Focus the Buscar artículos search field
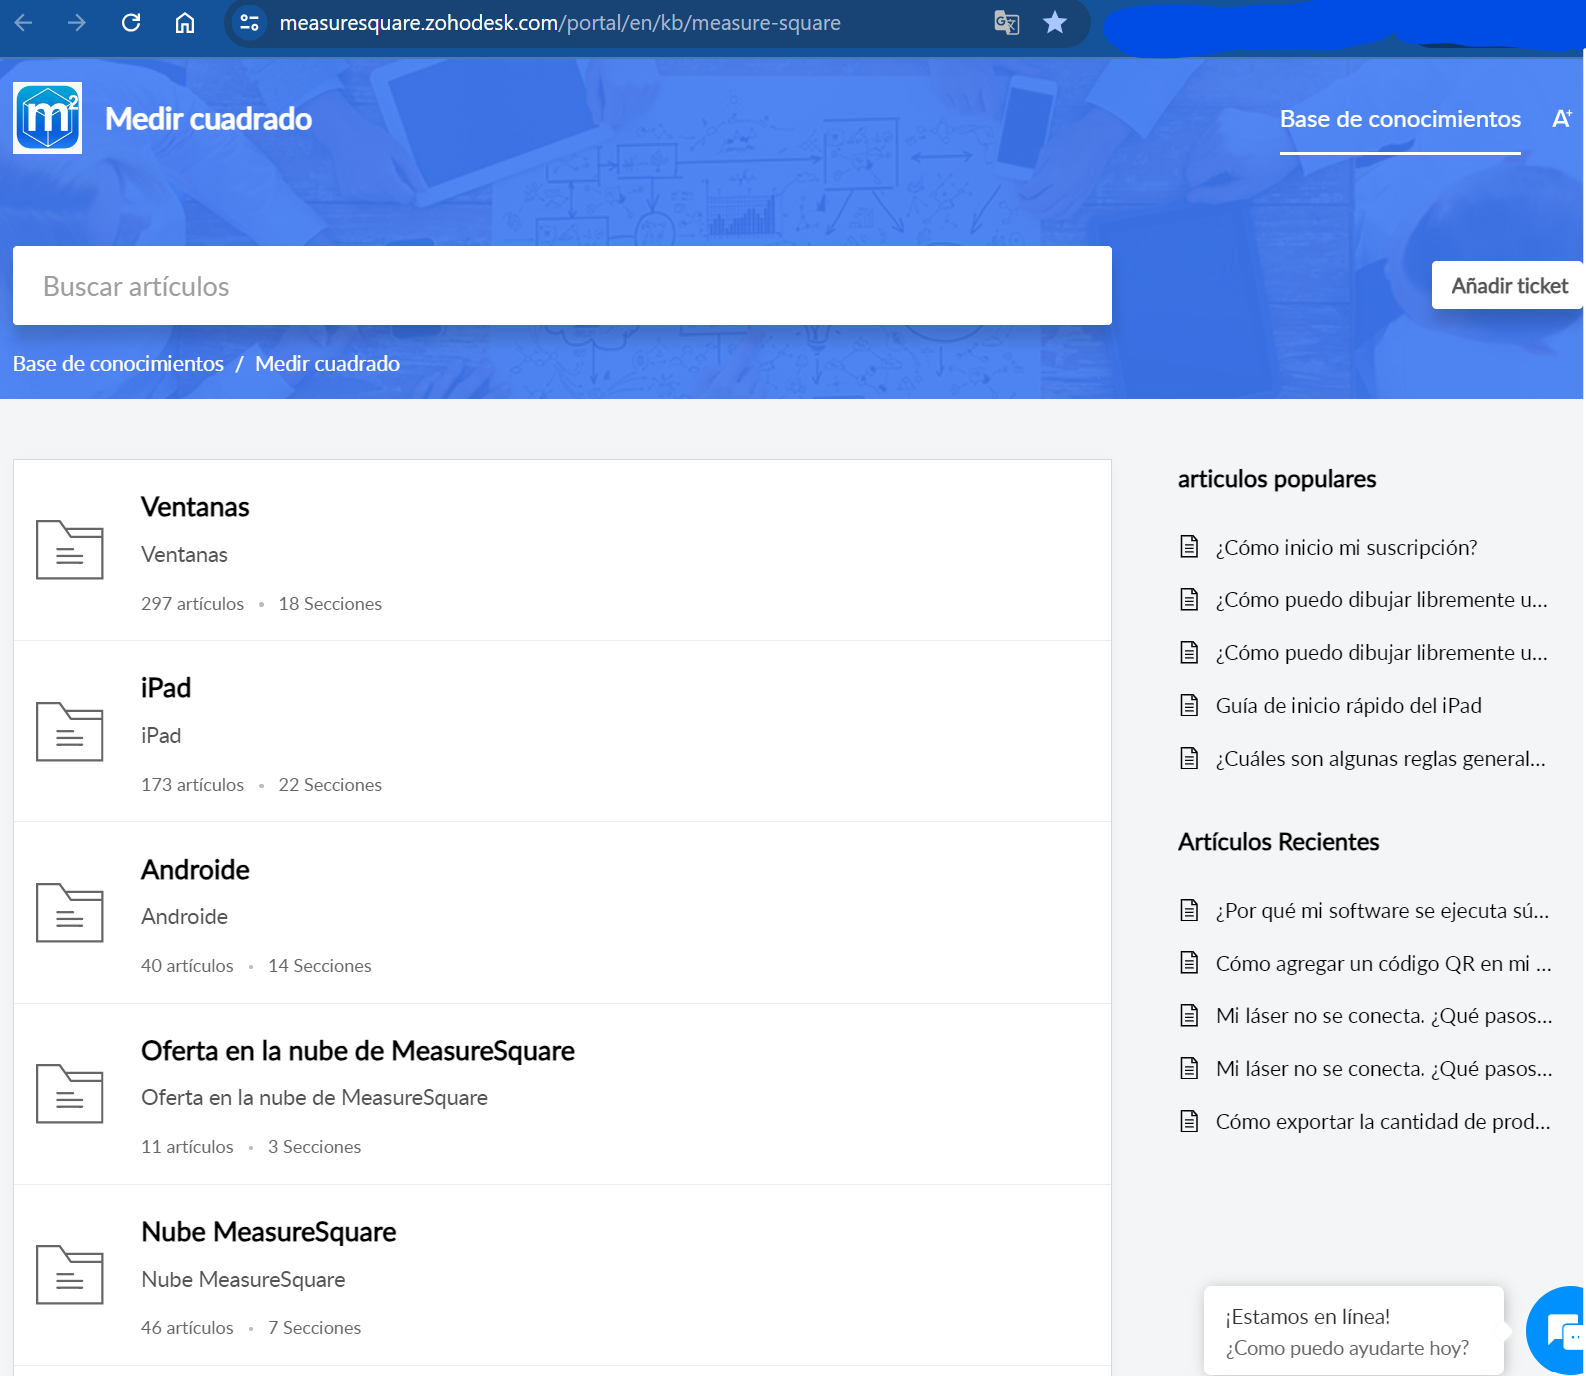Image resolution: width=1586 pixels, height=1376 pixels. [x=562, y=286]
